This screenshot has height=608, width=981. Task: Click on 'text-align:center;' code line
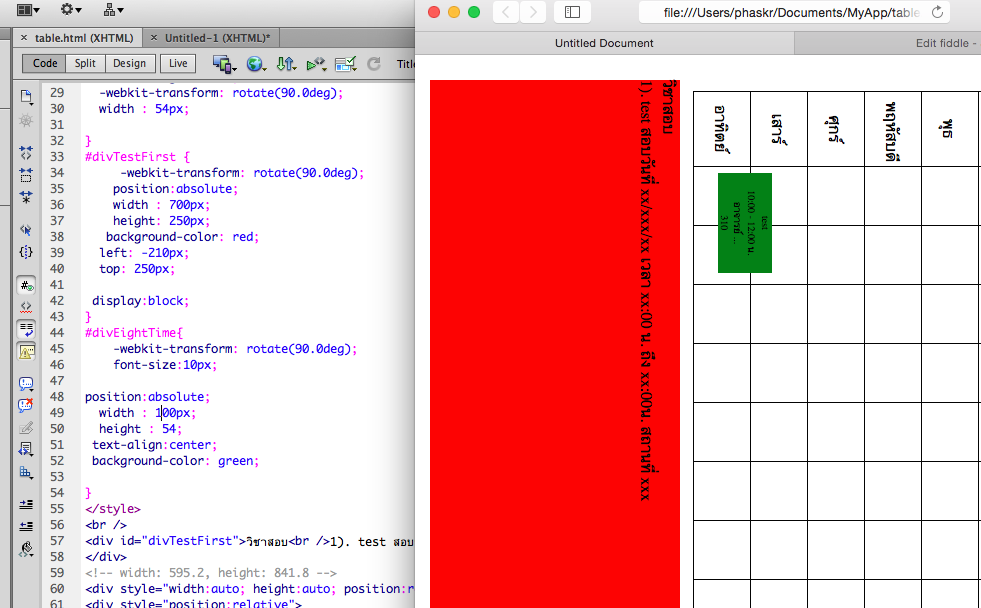click(155, 445)
